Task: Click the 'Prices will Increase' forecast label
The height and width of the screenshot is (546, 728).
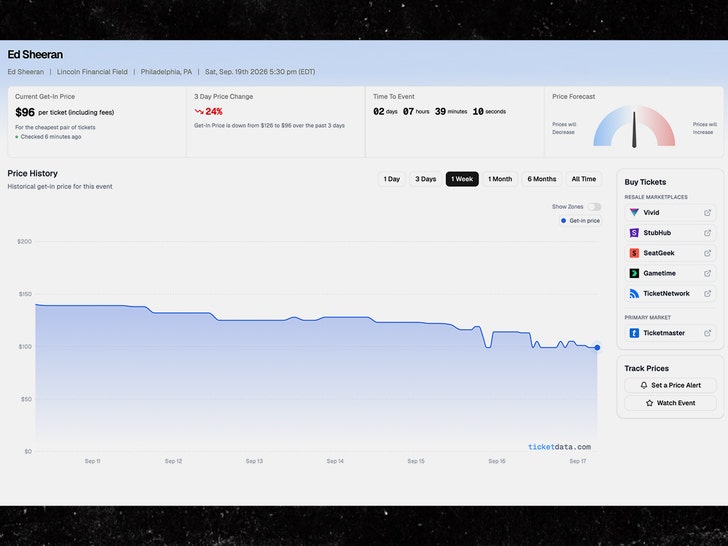Action: pos(705,128)
